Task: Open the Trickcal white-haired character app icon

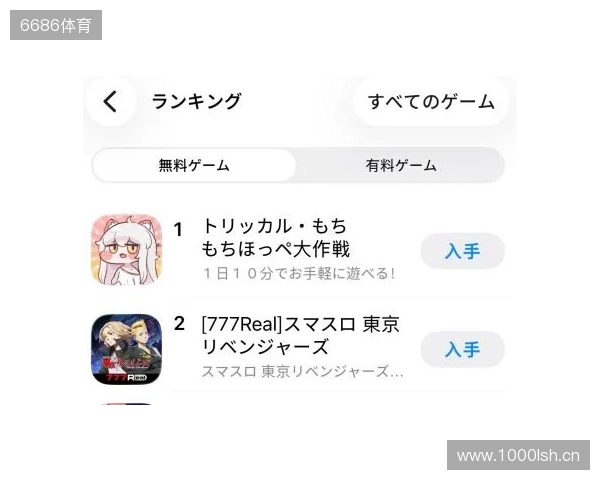Action: (x=127, y=249)
